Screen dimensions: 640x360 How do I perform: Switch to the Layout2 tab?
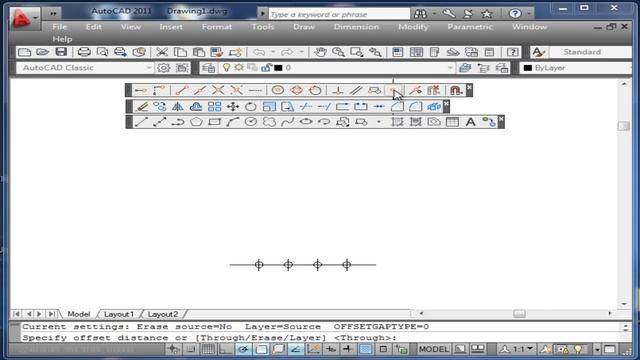(163, 314)
